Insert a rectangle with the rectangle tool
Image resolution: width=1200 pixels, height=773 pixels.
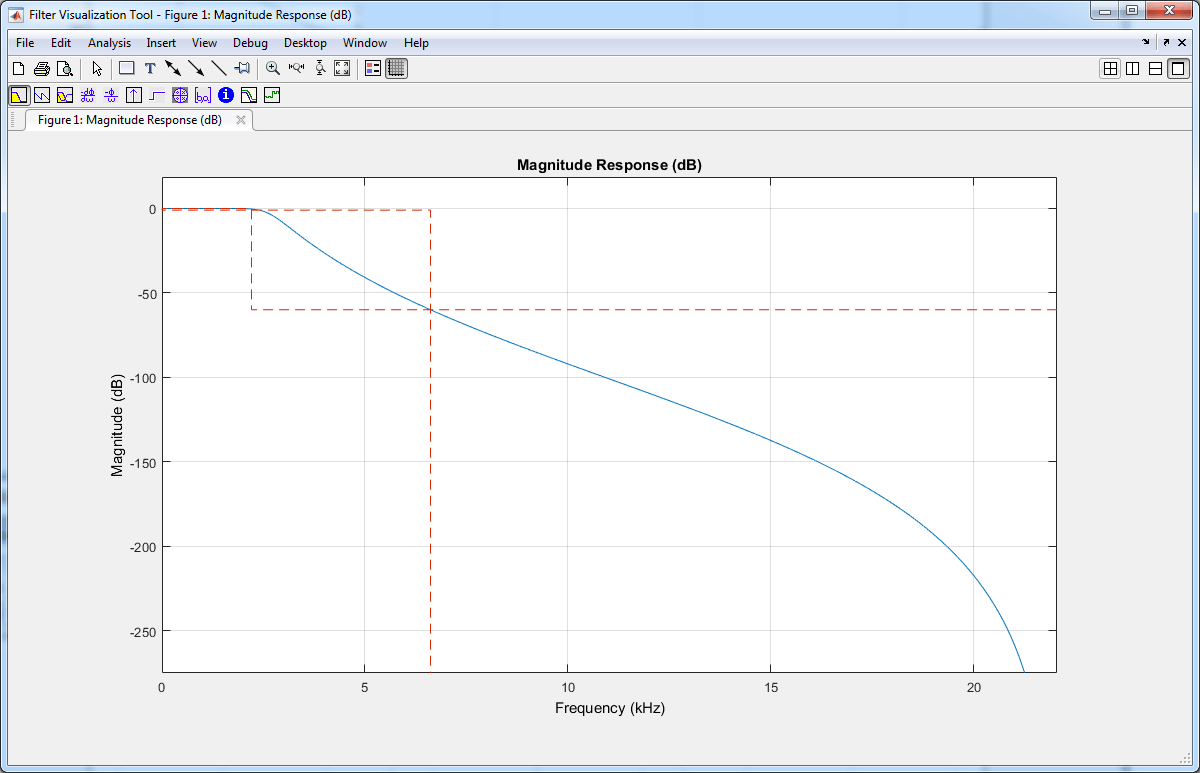[x=127, y=69]
